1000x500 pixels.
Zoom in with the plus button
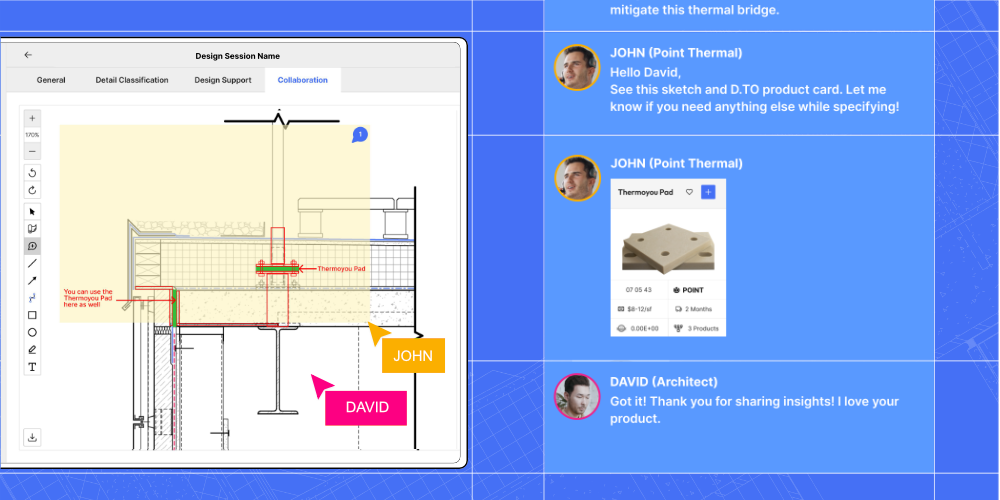point(32,118)
